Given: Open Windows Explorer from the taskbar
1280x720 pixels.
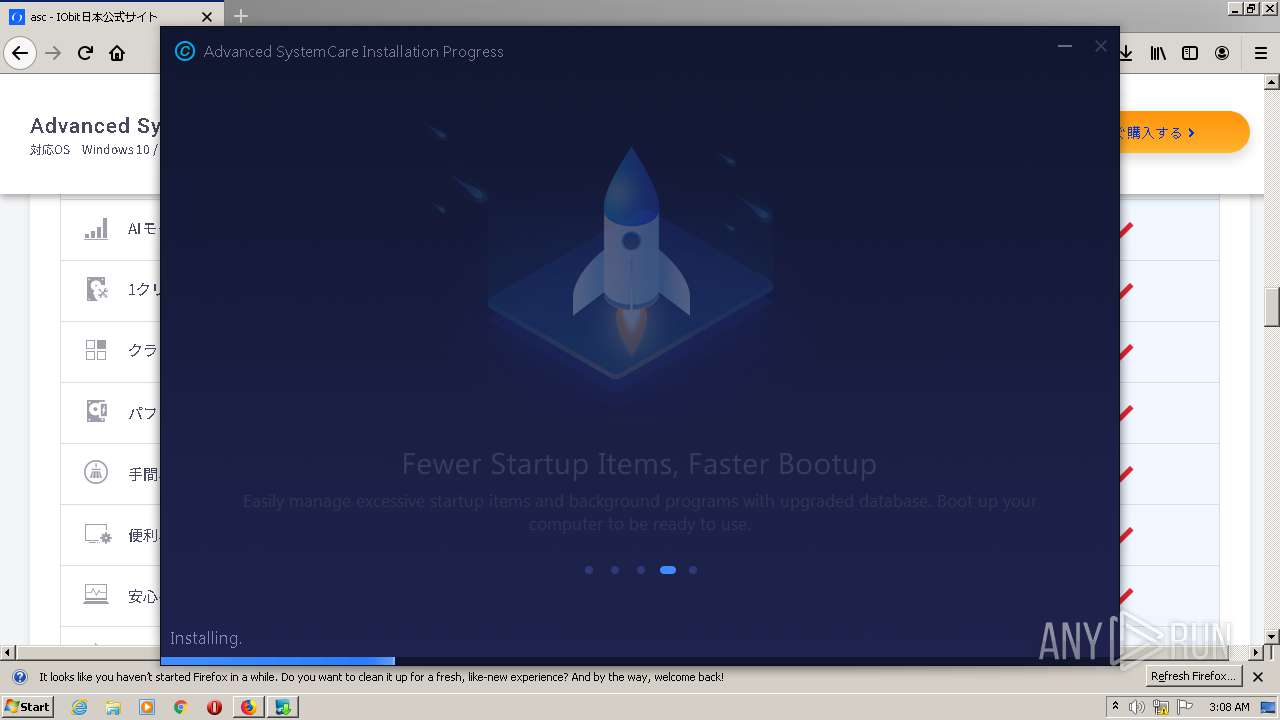Looking at the screenshot, I should (113, 707).
